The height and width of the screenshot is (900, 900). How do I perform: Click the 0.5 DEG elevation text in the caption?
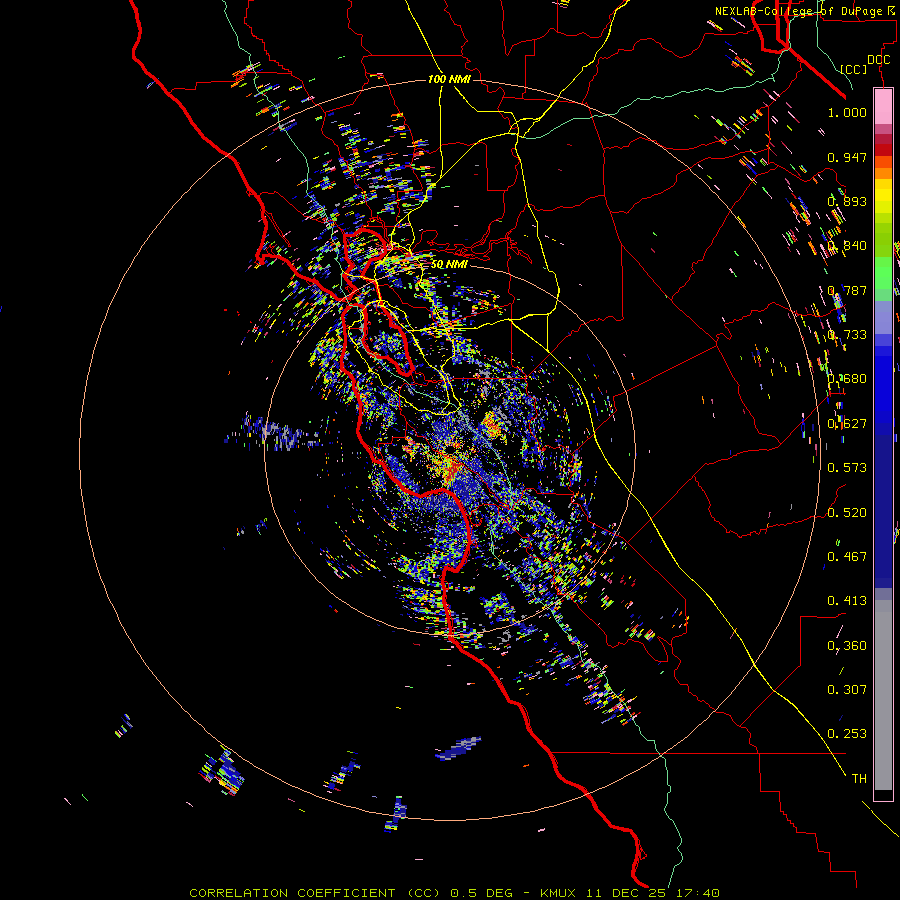(481, 893)
